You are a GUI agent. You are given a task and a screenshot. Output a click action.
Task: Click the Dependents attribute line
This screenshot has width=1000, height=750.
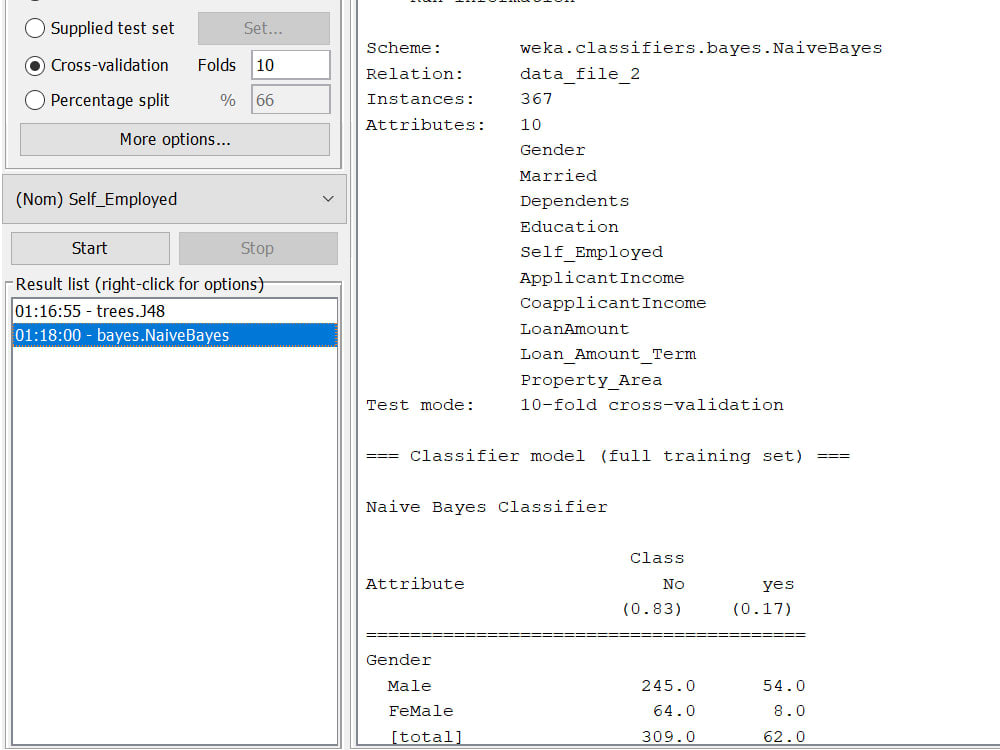tap(575, 202)
